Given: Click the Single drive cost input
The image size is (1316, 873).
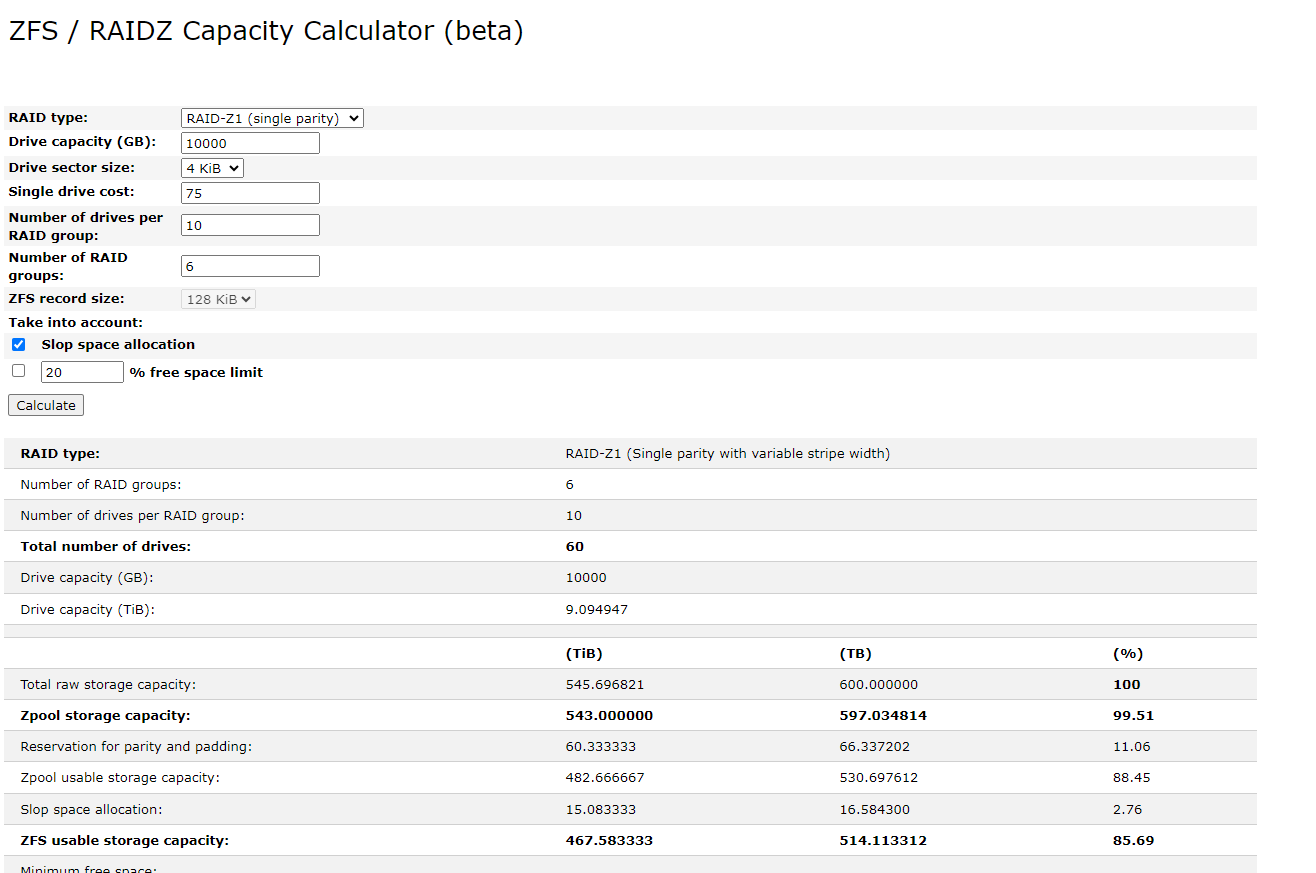Looking at the screenshot, I should click(250, 193).
